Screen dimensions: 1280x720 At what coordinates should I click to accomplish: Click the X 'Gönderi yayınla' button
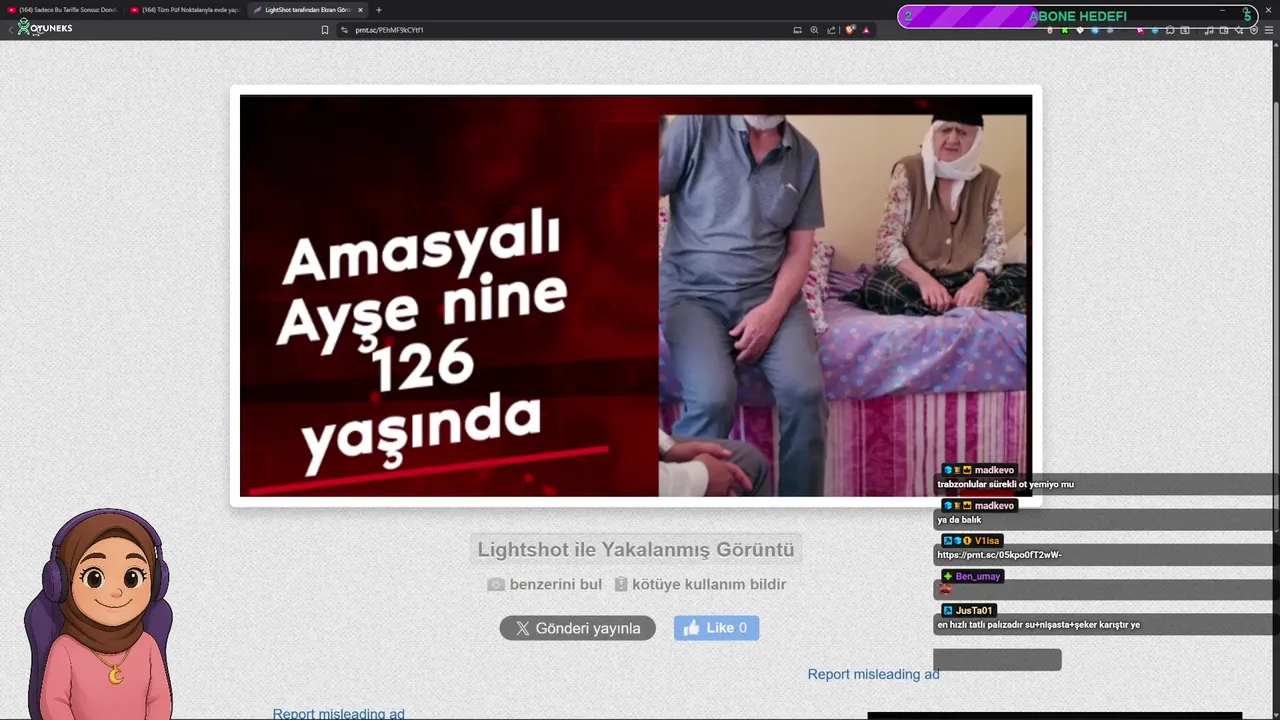tap(578, 628)
